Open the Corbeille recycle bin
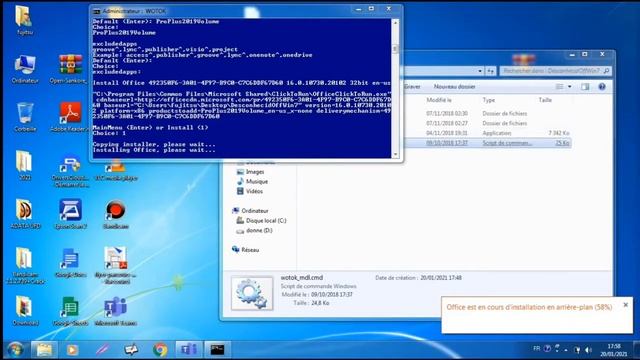The width and height of the screenshot is (640, 360). pos(25,117)
